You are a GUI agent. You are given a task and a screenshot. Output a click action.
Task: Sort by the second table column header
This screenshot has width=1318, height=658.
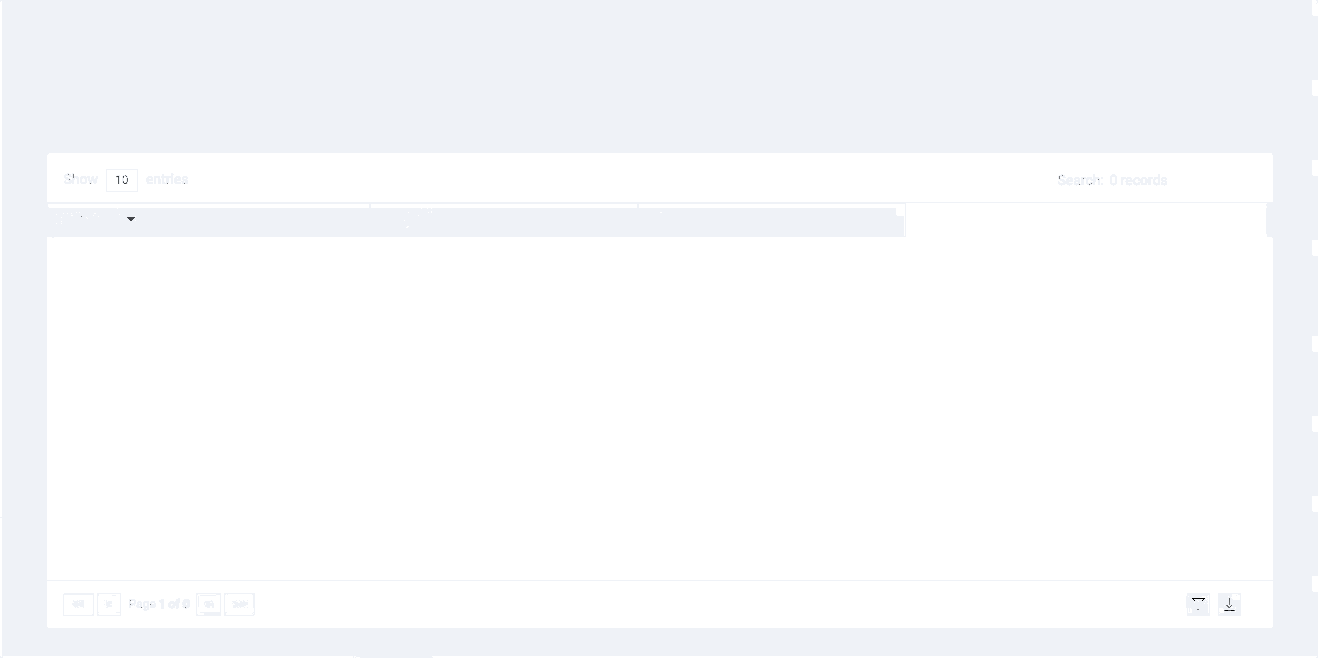503,221
